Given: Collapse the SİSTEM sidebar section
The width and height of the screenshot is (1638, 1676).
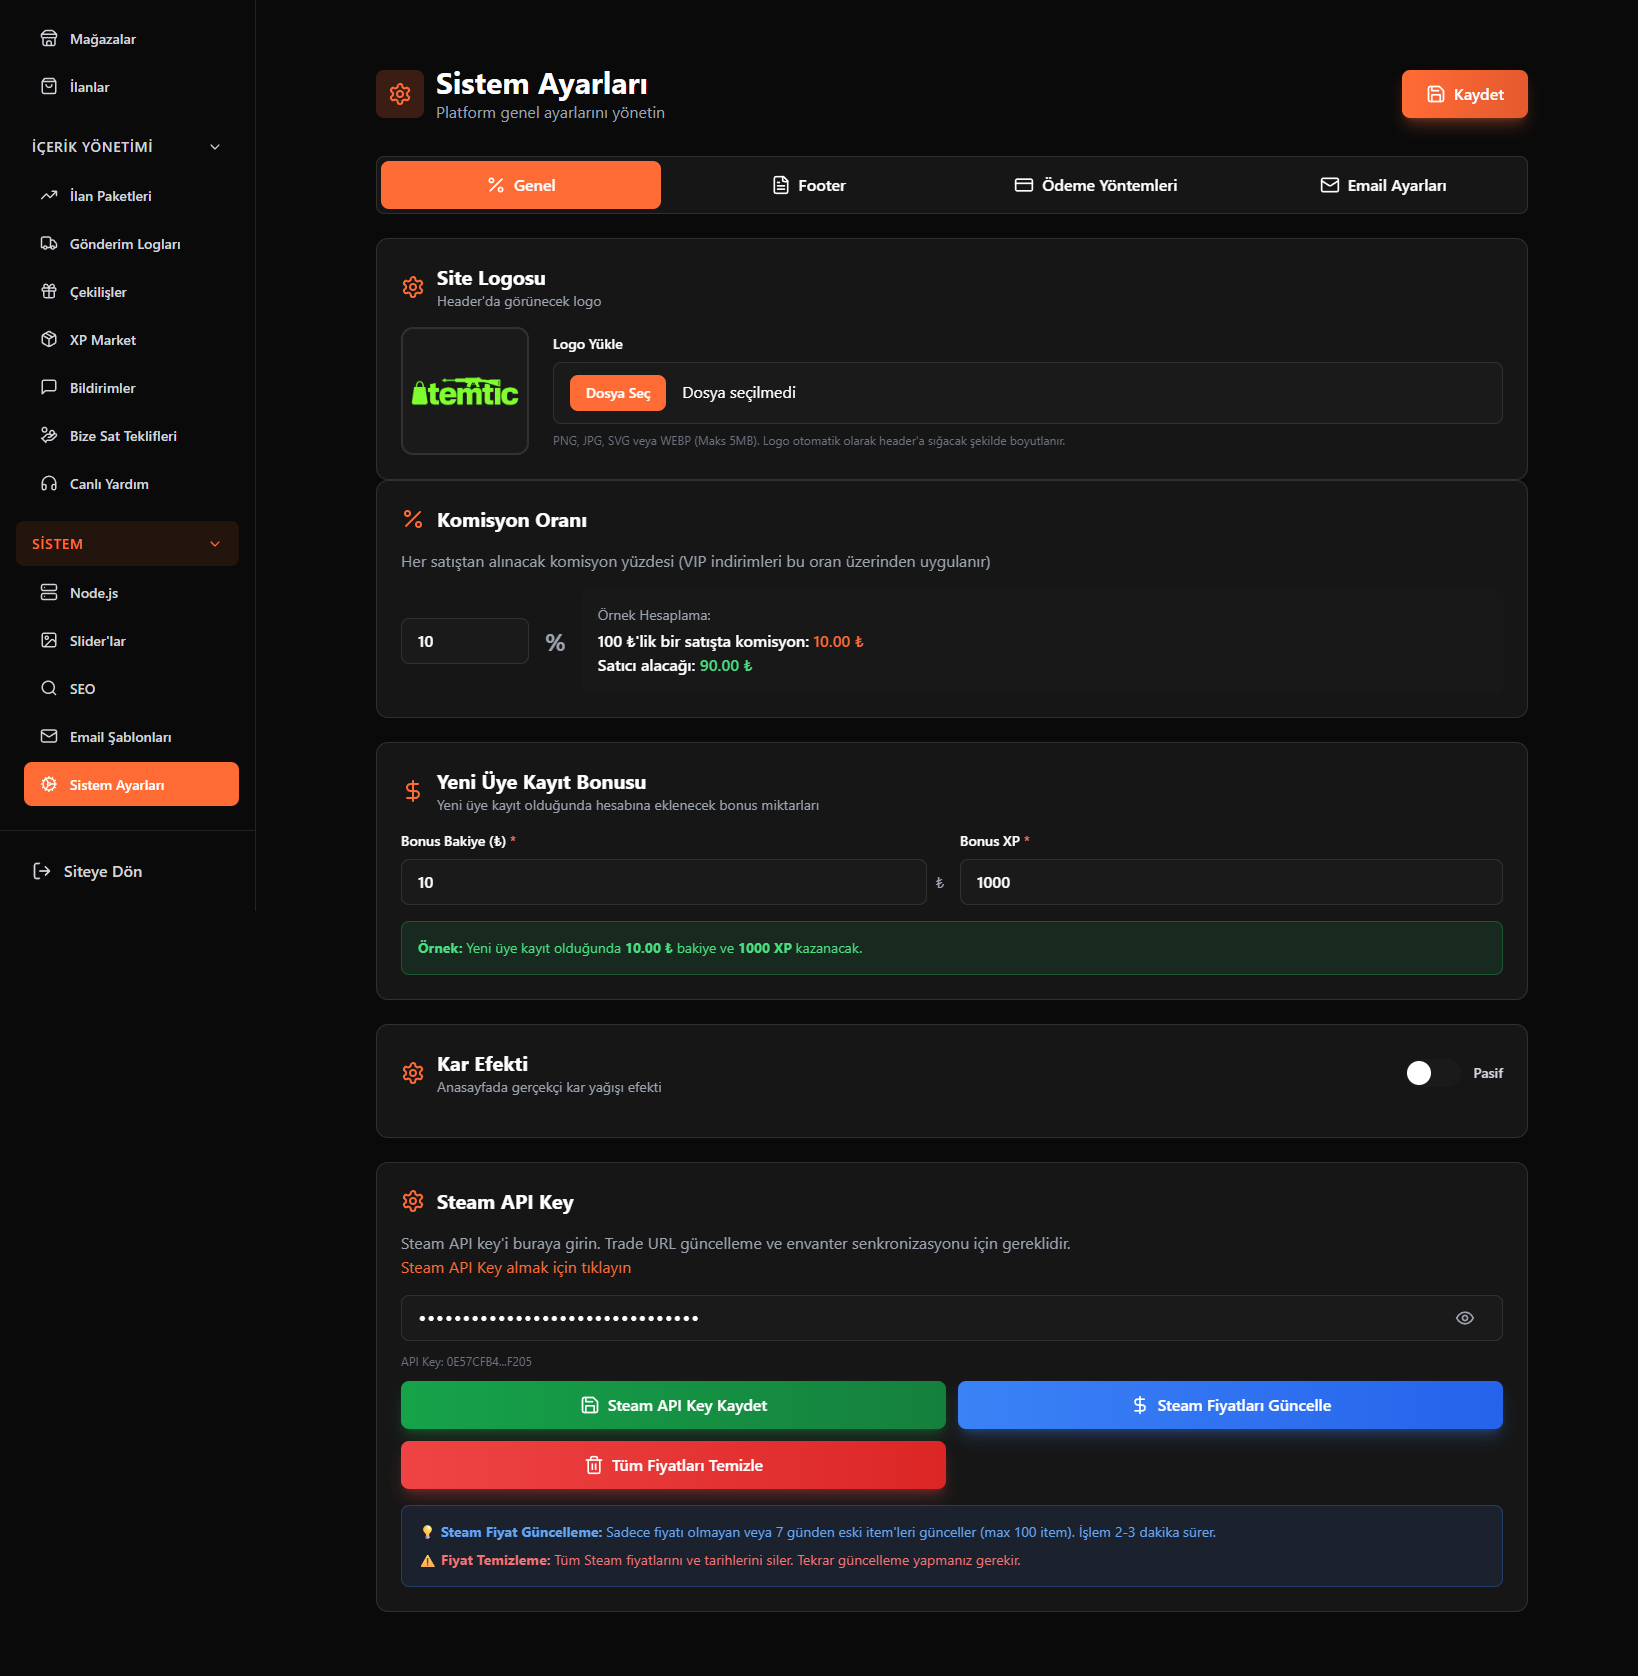Looking at the screenshot, I should pyautogui.click(x=214, y=544).
